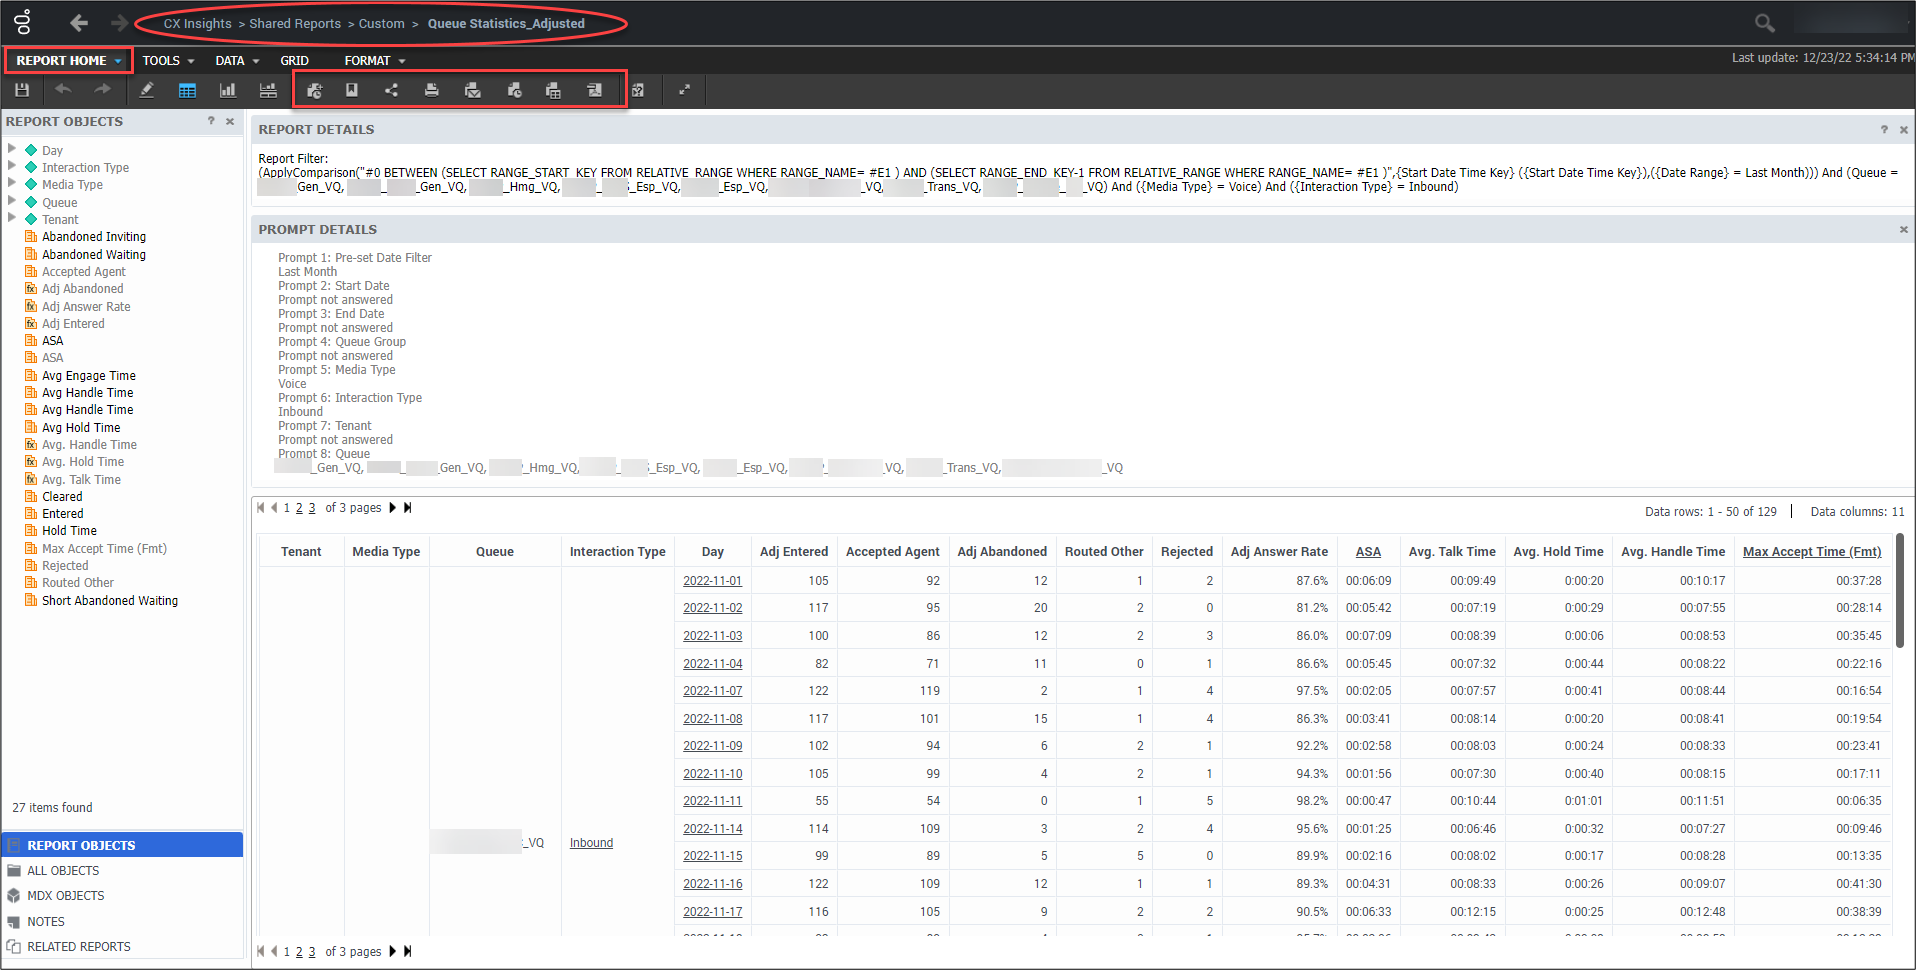Open the search magnifier icon
The image size is (1916, 970).
(1764, 22)
